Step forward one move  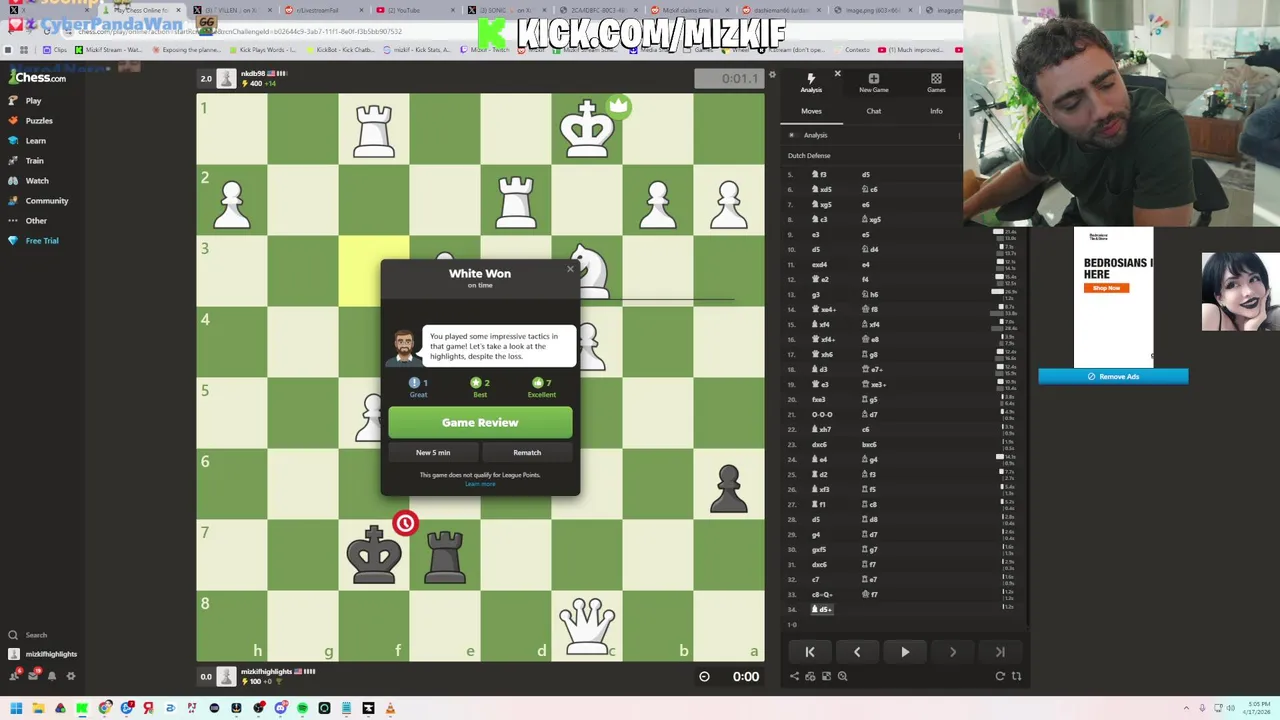click(952, 652)
